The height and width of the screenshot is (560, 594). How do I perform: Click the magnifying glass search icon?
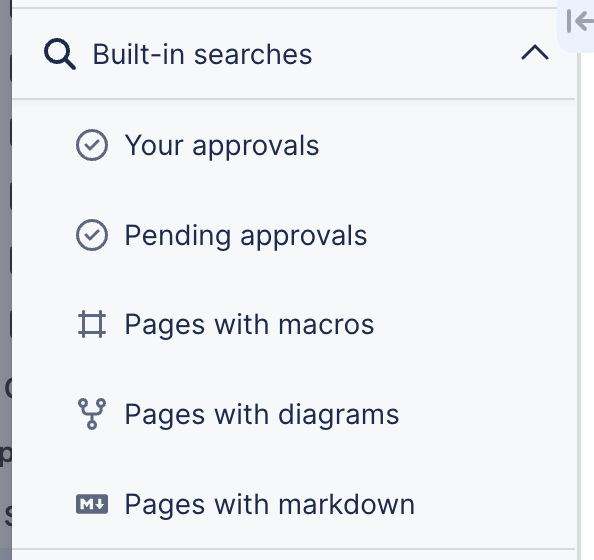pos(60,54)
